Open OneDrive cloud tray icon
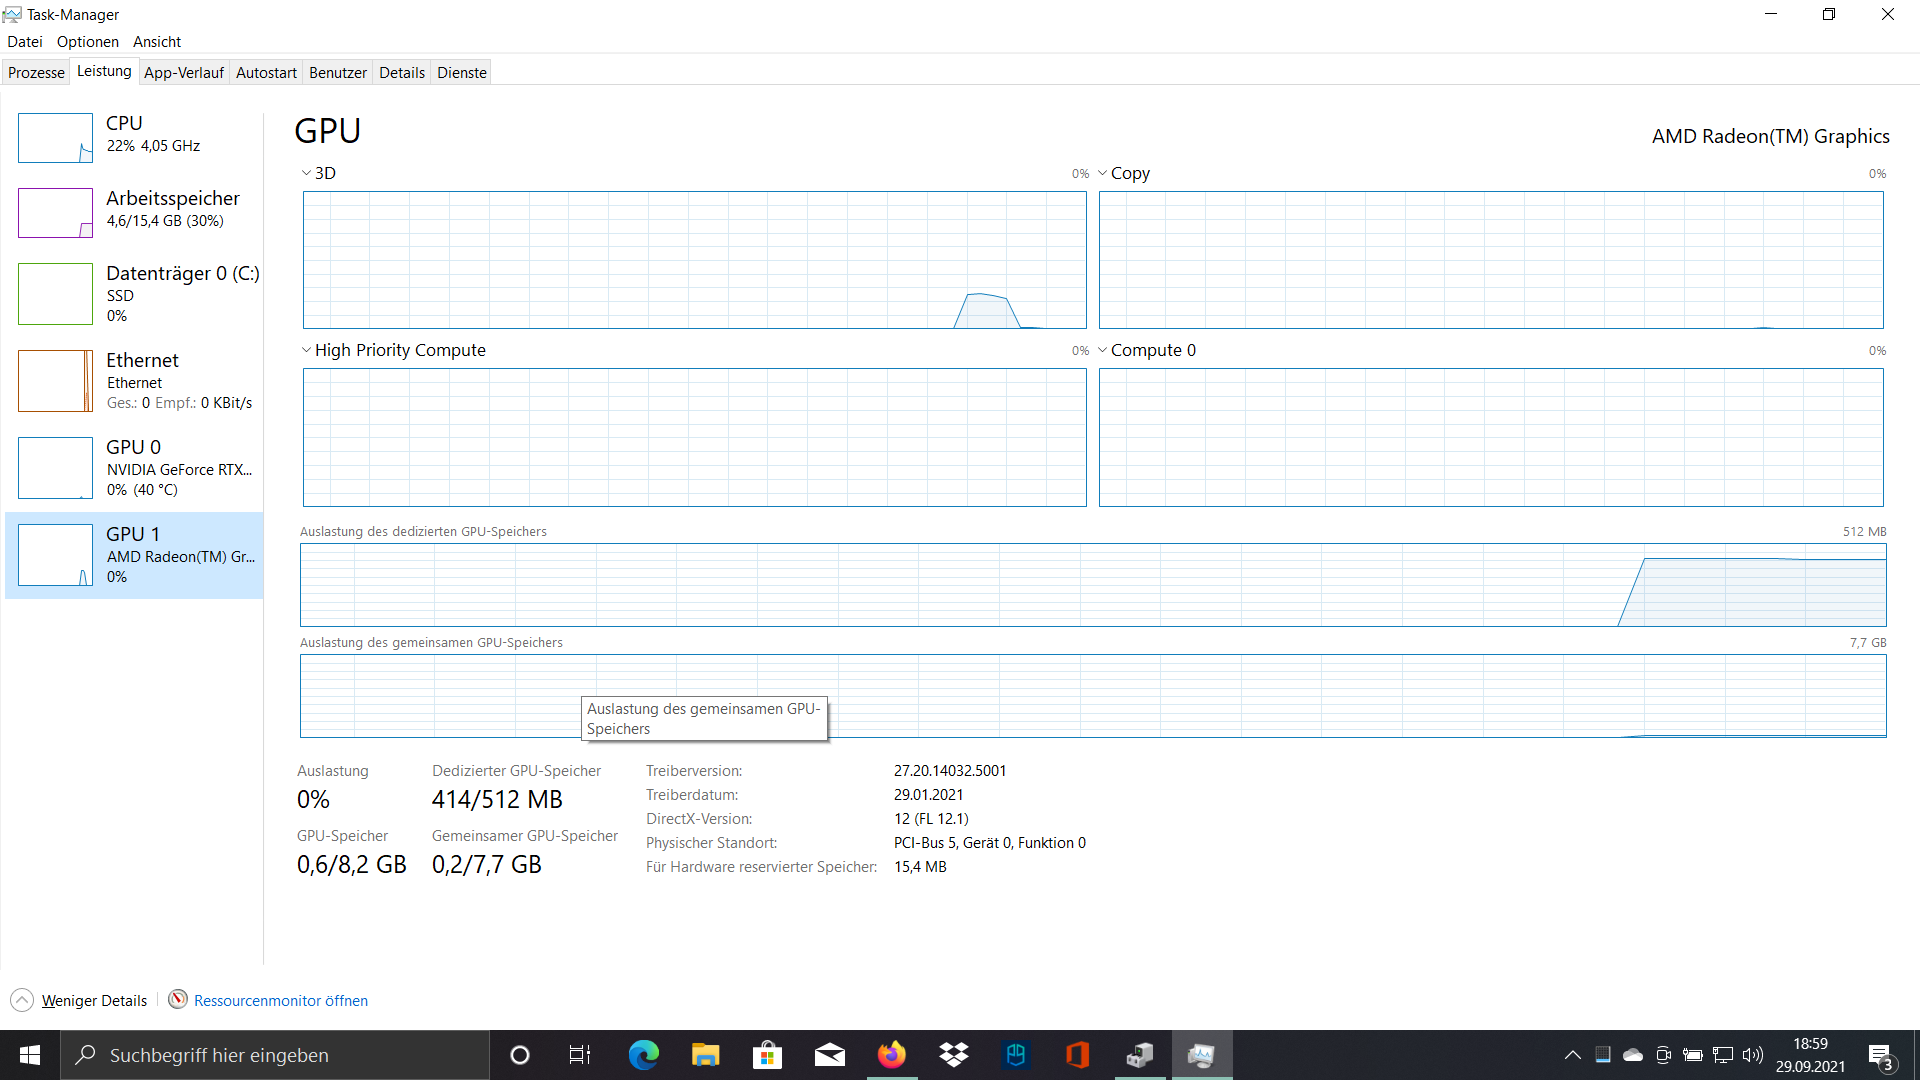Image resolution: width=1920 pixels, height=1080 pixels. pos(1633,1055)
